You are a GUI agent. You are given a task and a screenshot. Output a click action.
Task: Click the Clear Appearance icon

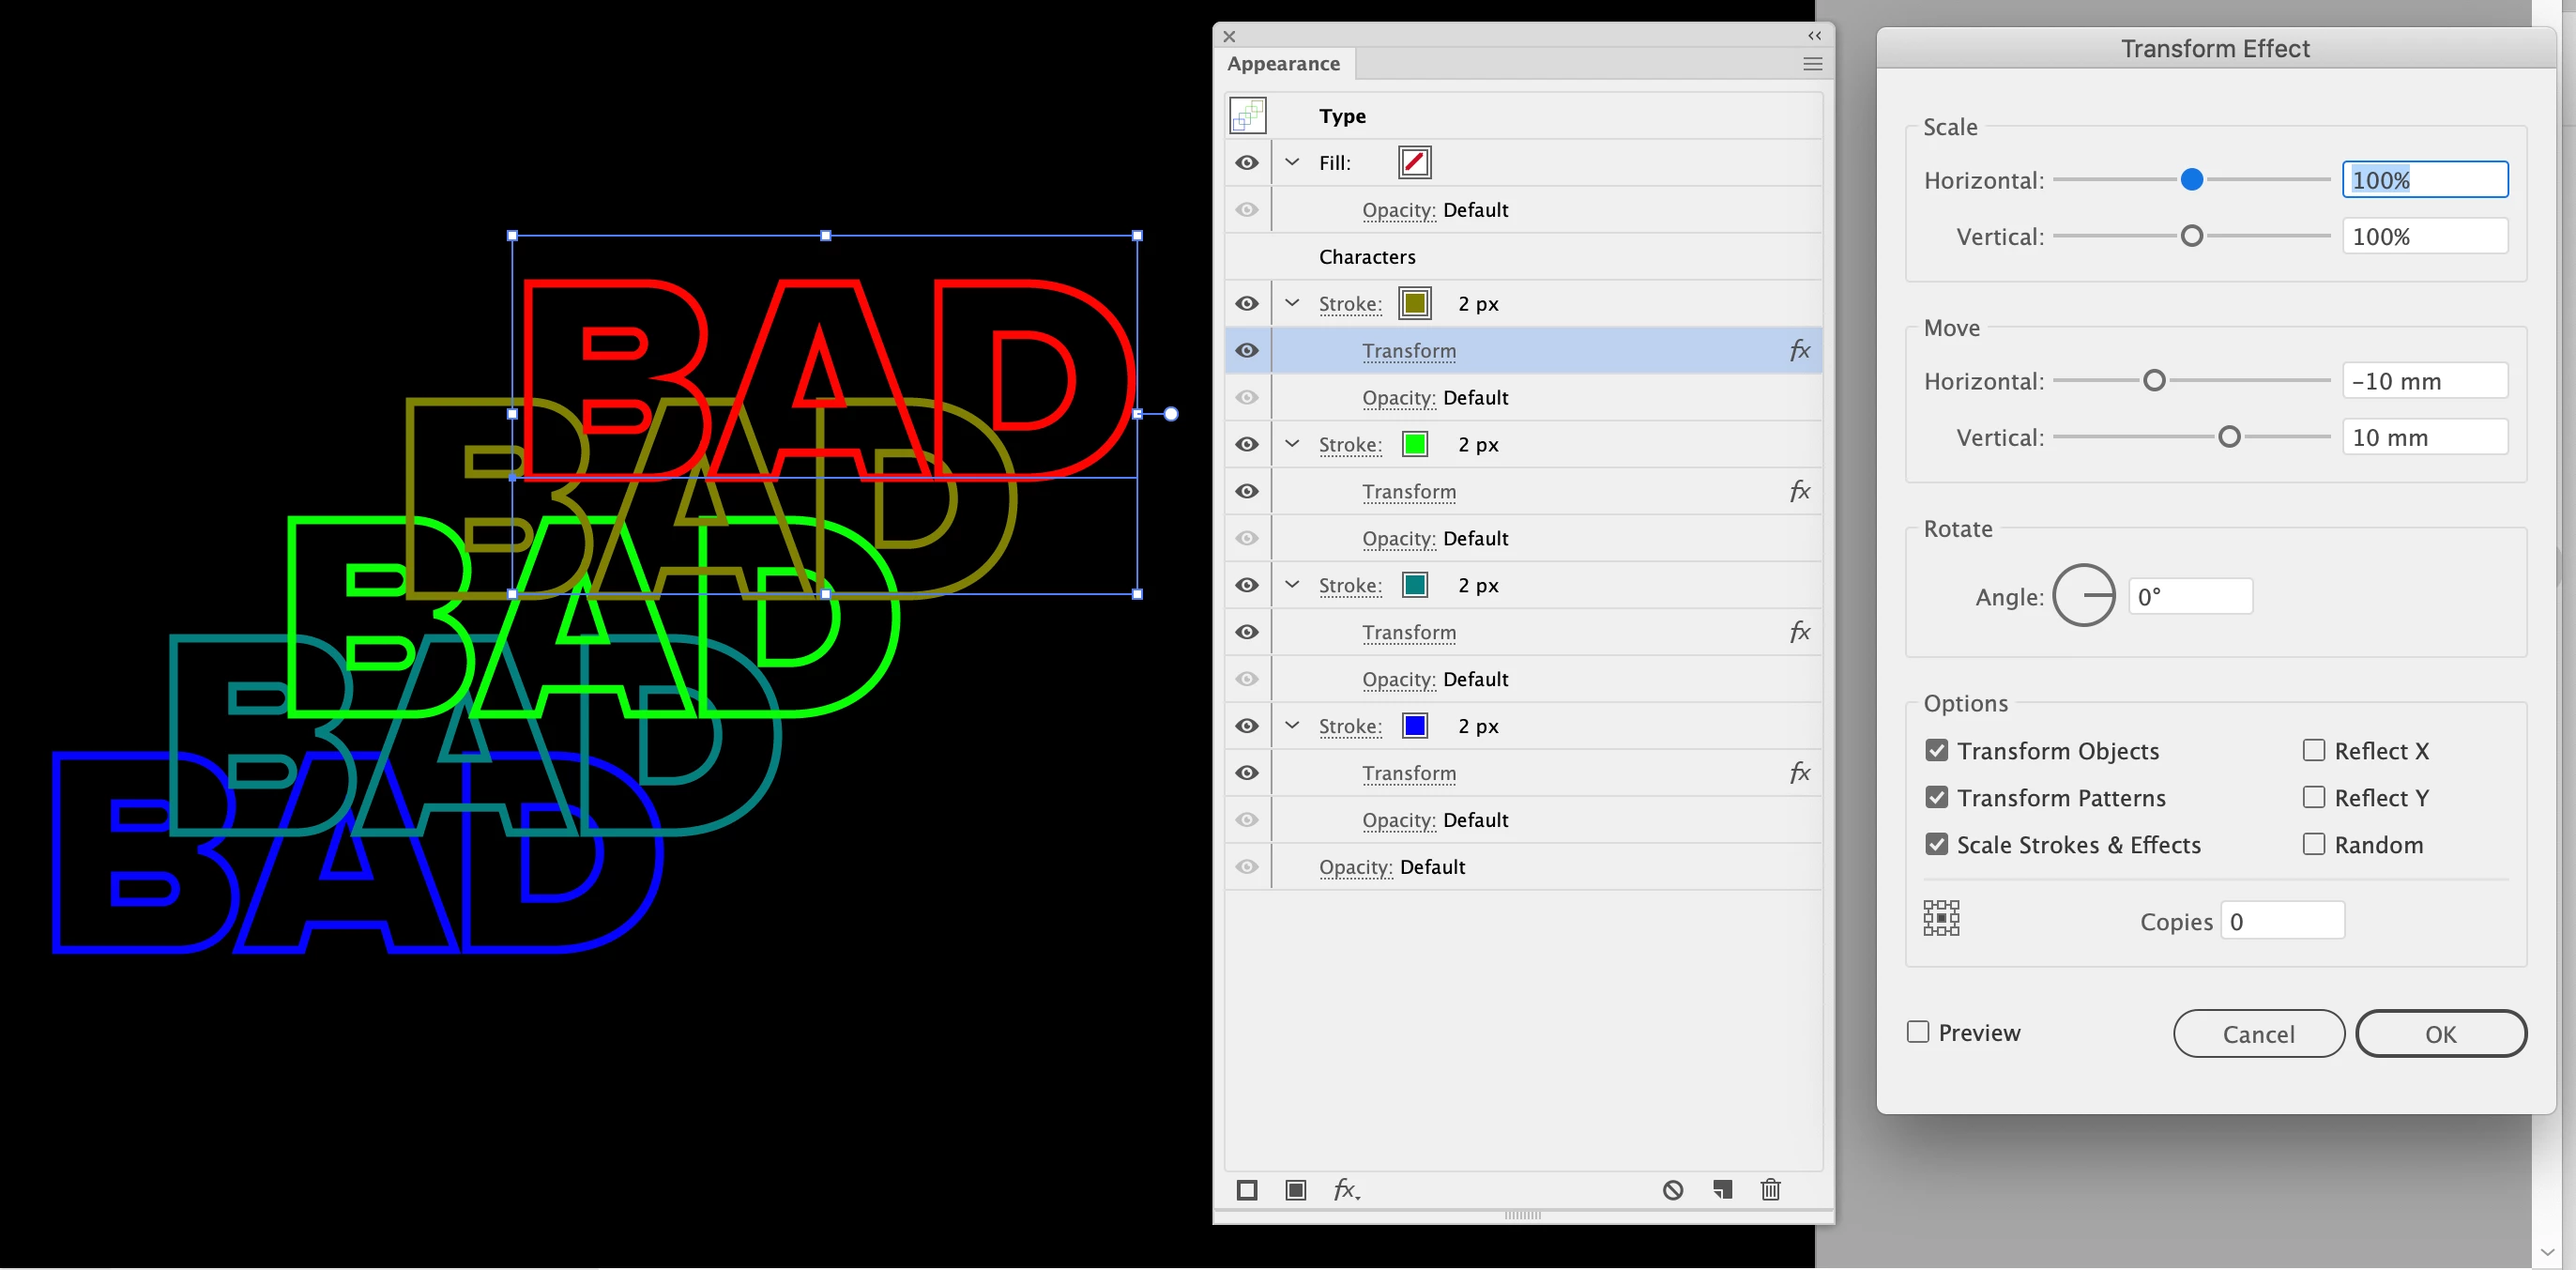[x=1673, y=1190]
